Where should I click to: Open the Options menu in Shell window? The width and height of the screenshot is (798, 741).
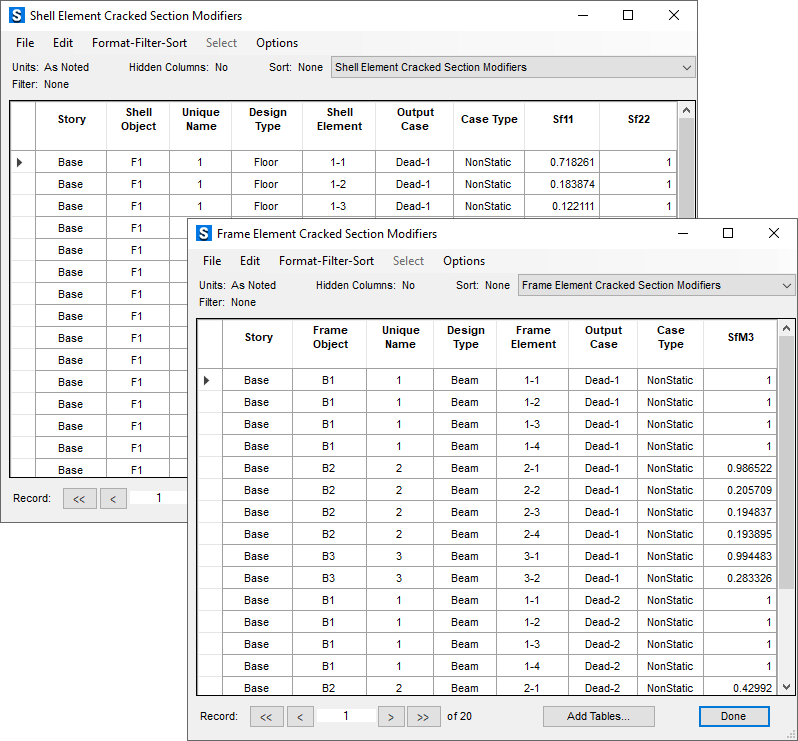(277, 43)
